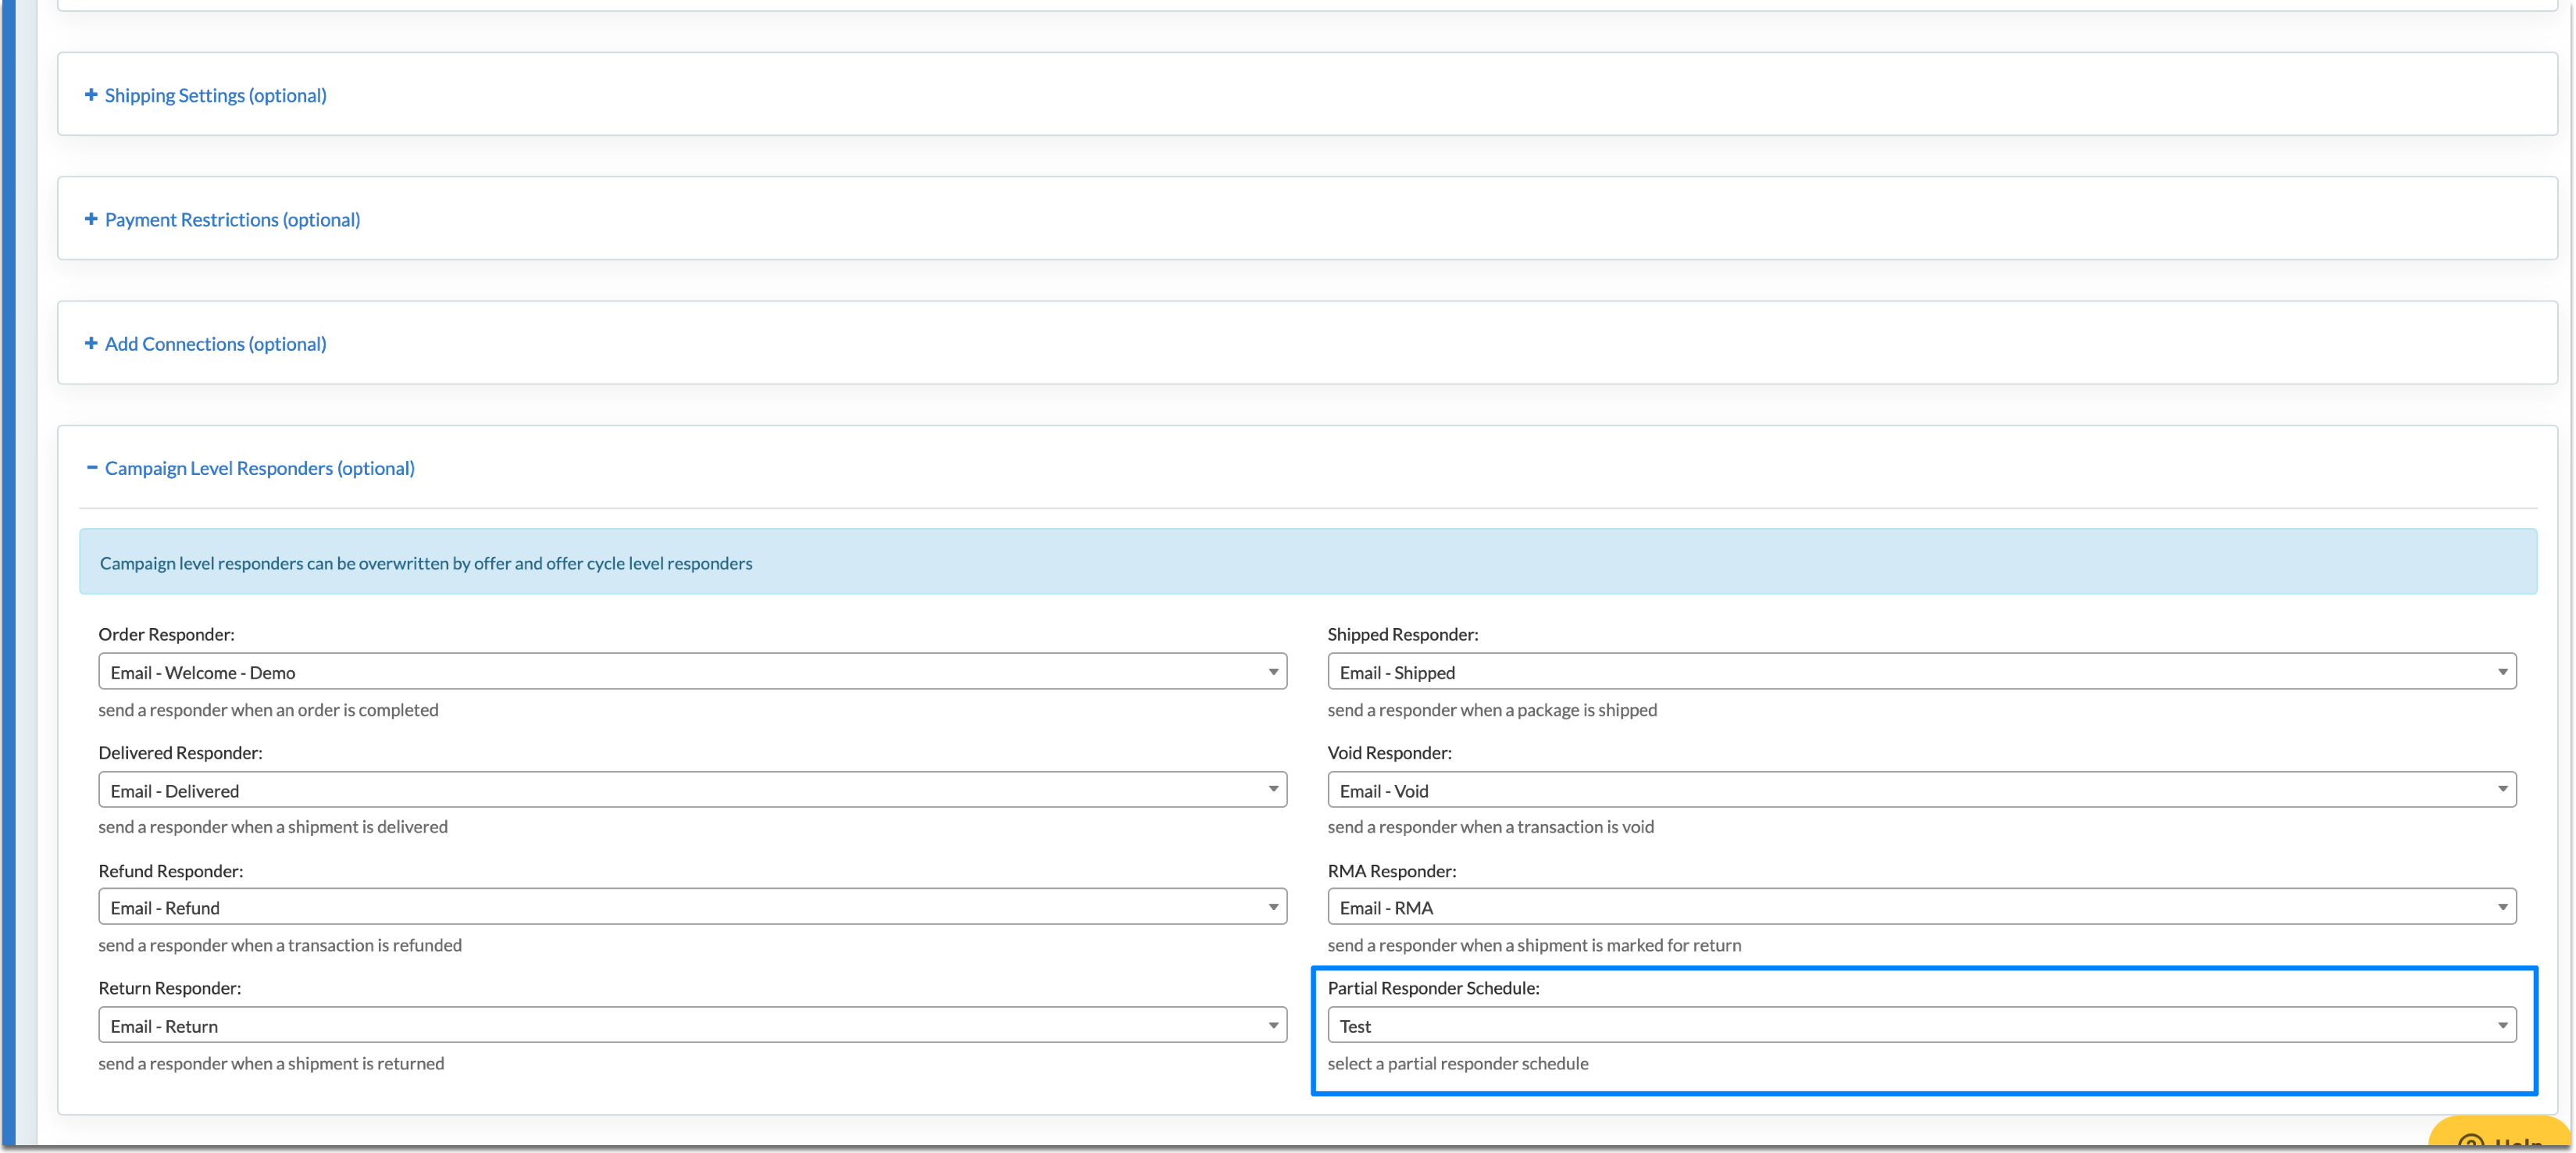Click the blue campaign responders info banner

[1307, 563]
